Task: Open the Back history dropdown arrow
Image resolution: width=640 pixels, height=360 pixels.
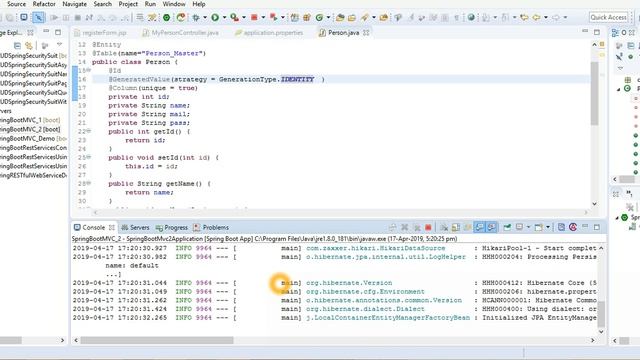Action: tap(546, 18)
